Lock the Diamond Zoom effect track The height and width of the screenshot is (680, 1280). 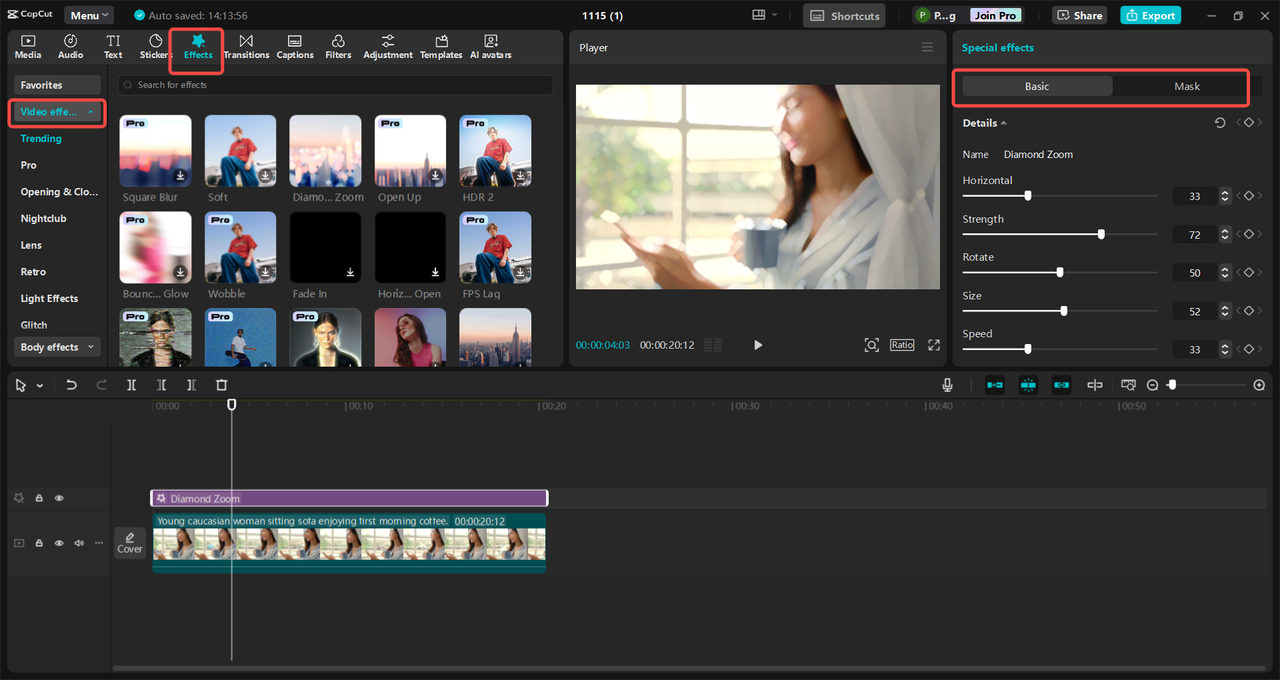[39, 498]
